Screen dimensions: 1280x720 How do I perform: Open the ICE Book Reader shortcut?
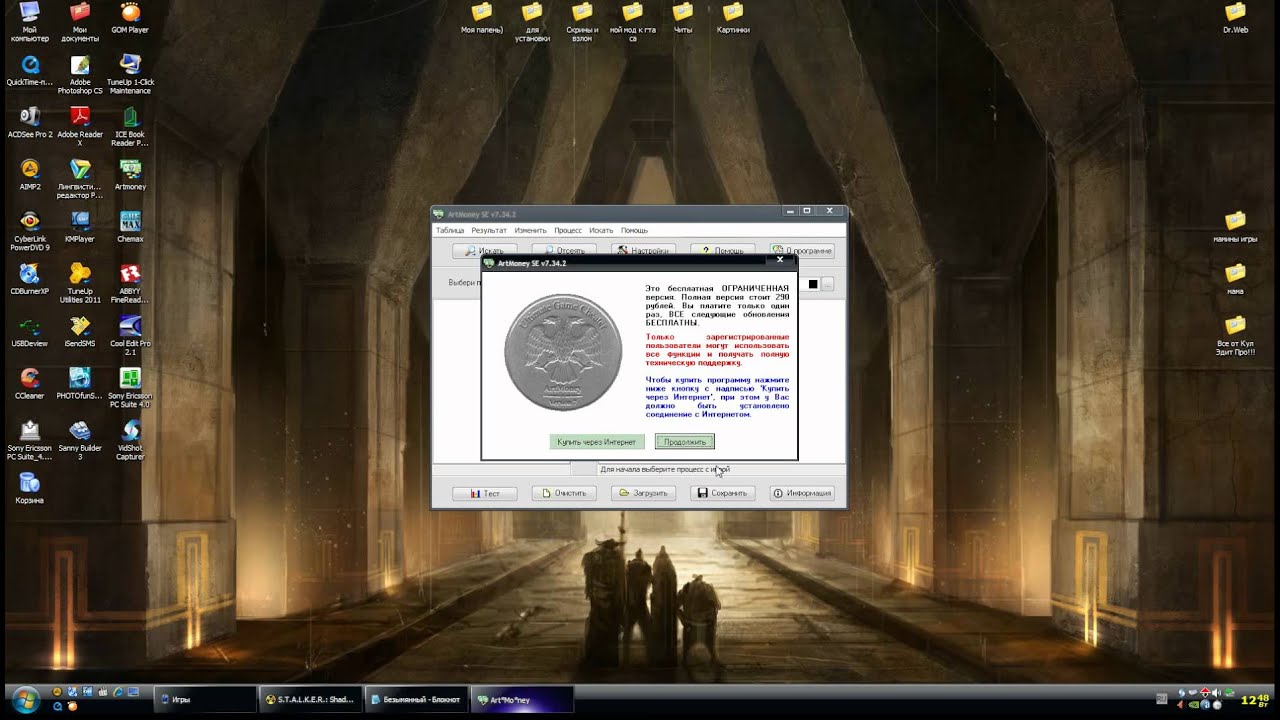pyautogui.click(x=130, y=126)
